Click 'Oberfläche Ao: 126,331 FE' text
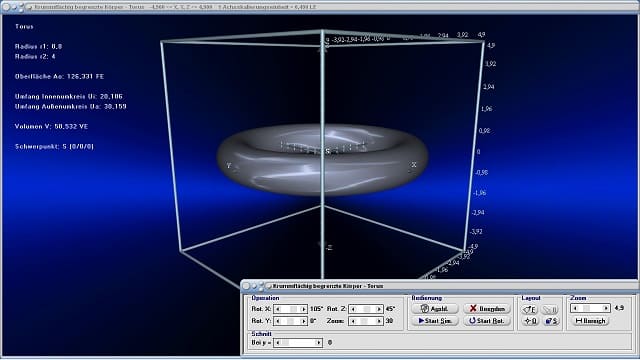Image resolution: width=640 pixels, height=360 pixels. click(x=59, y=77)
